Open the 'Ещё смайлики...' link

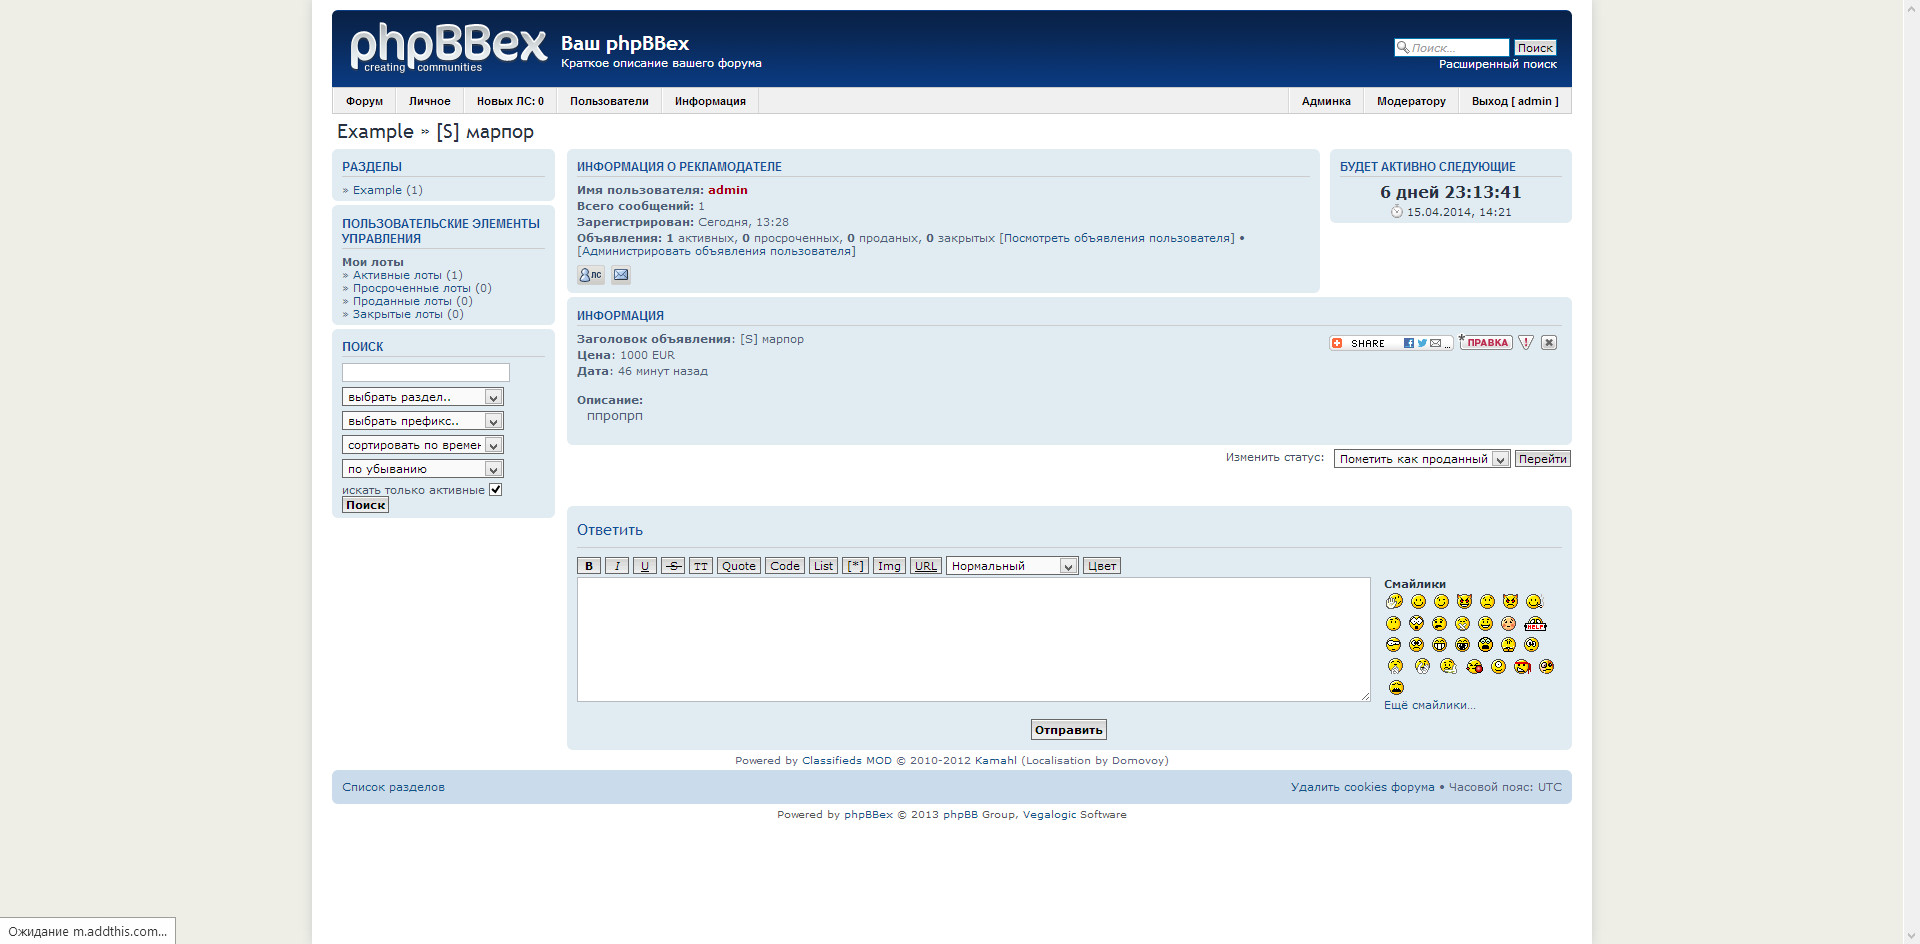[x=1429, y=705]
